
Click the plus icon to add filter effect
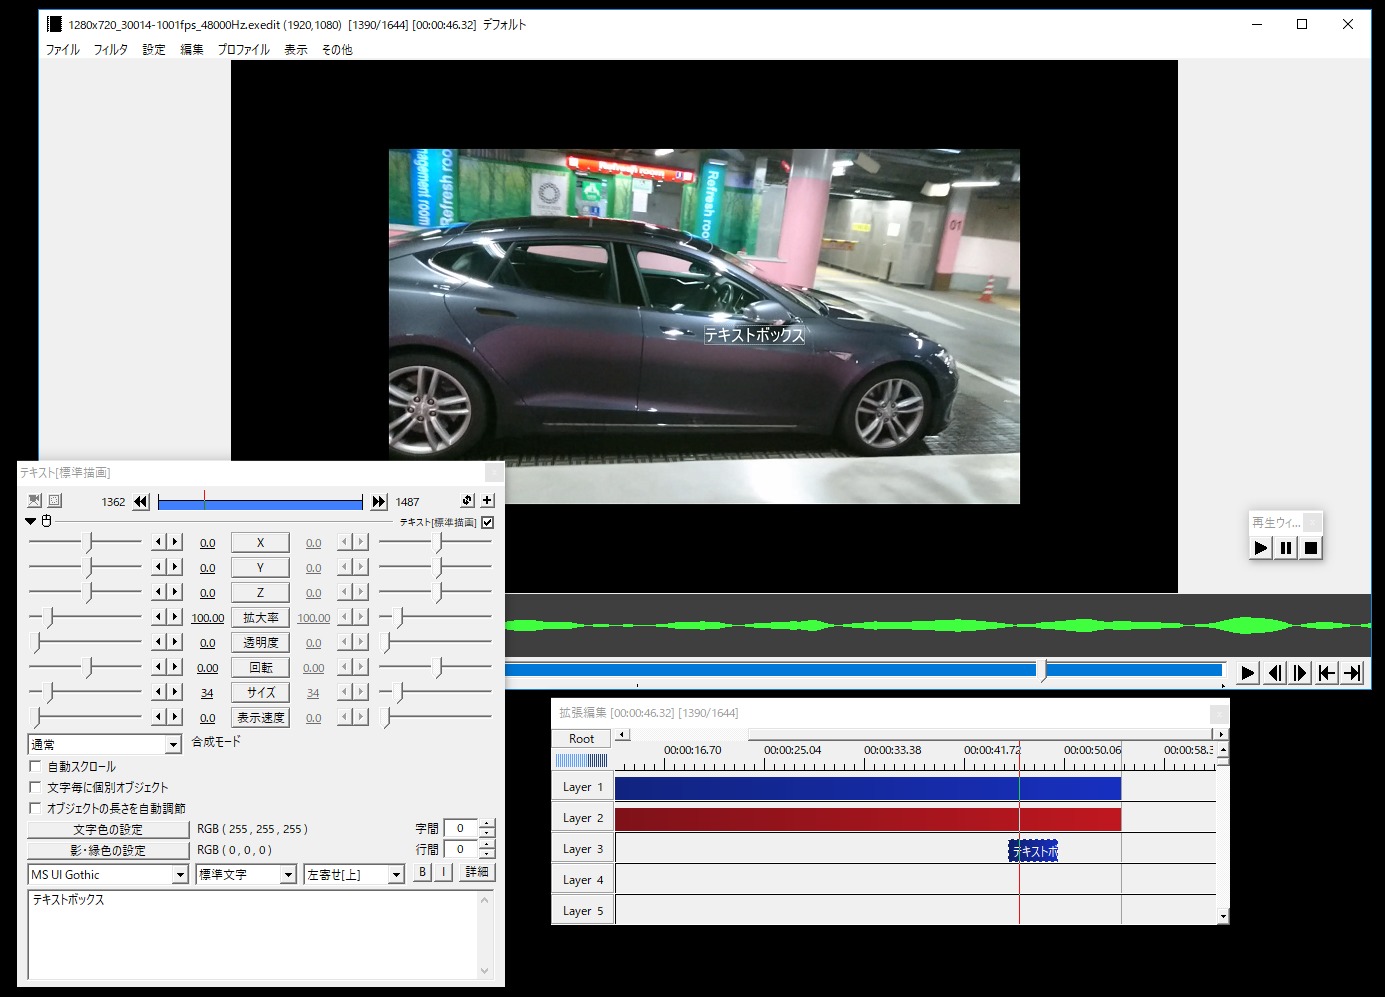coord(487,501)
